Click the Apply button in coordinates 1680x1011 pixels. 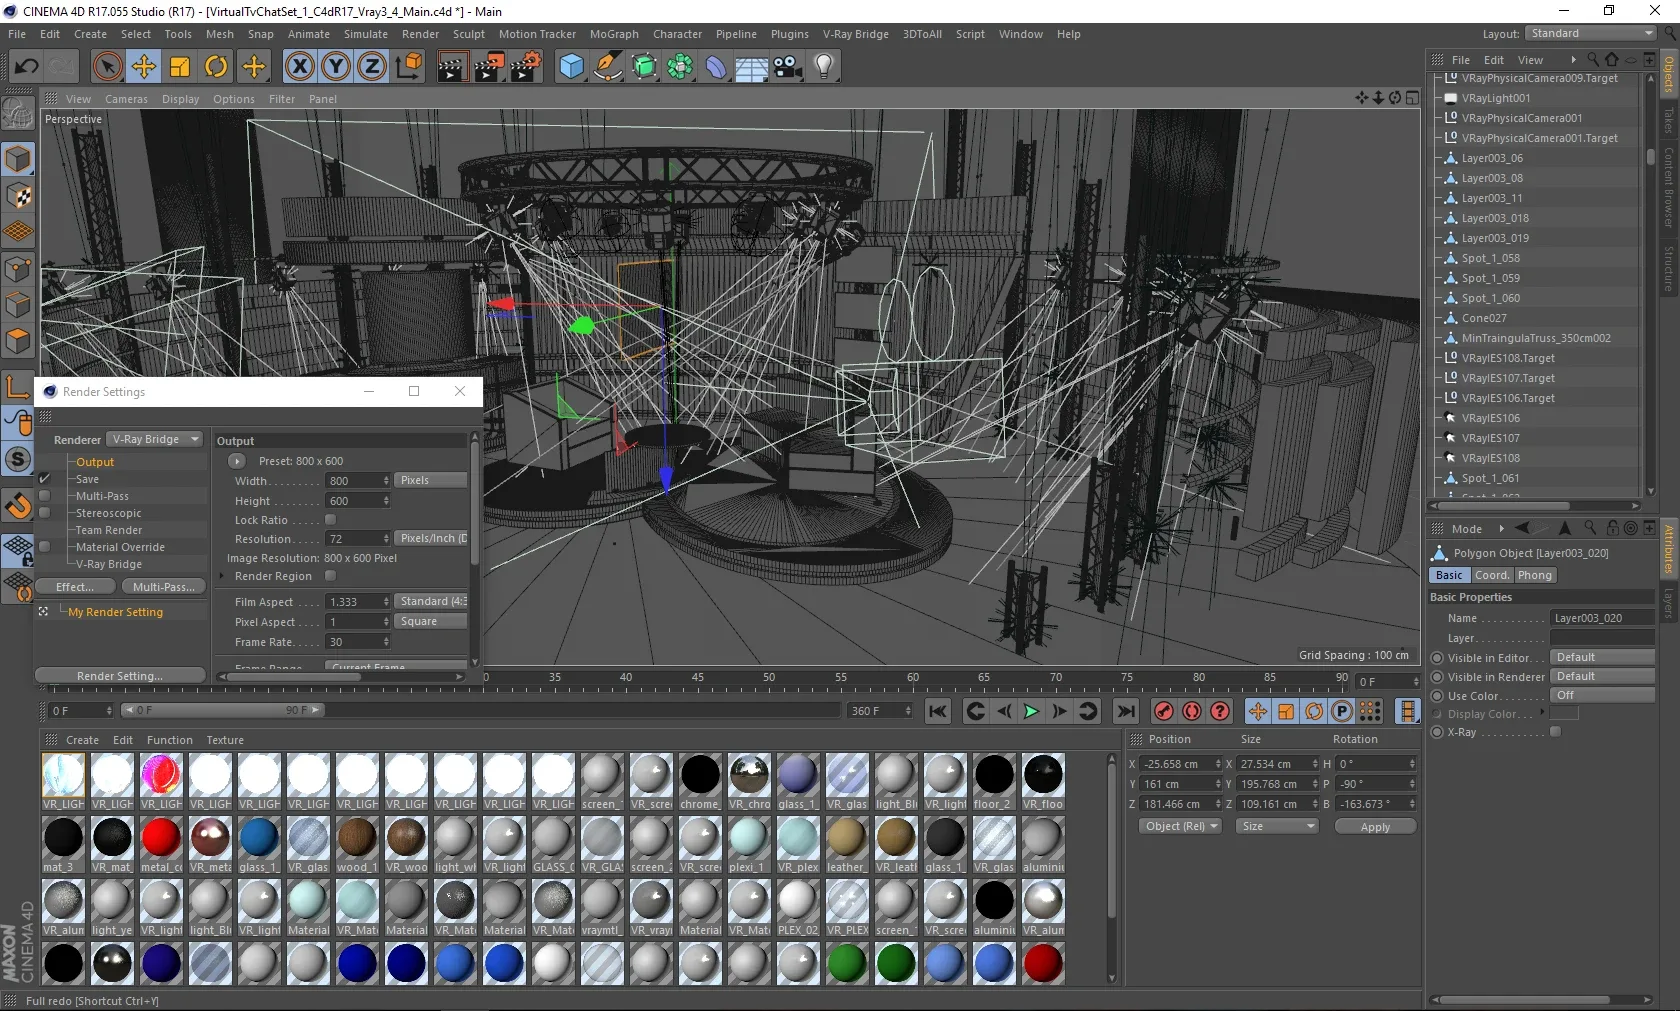click(x=1375, y=827)
